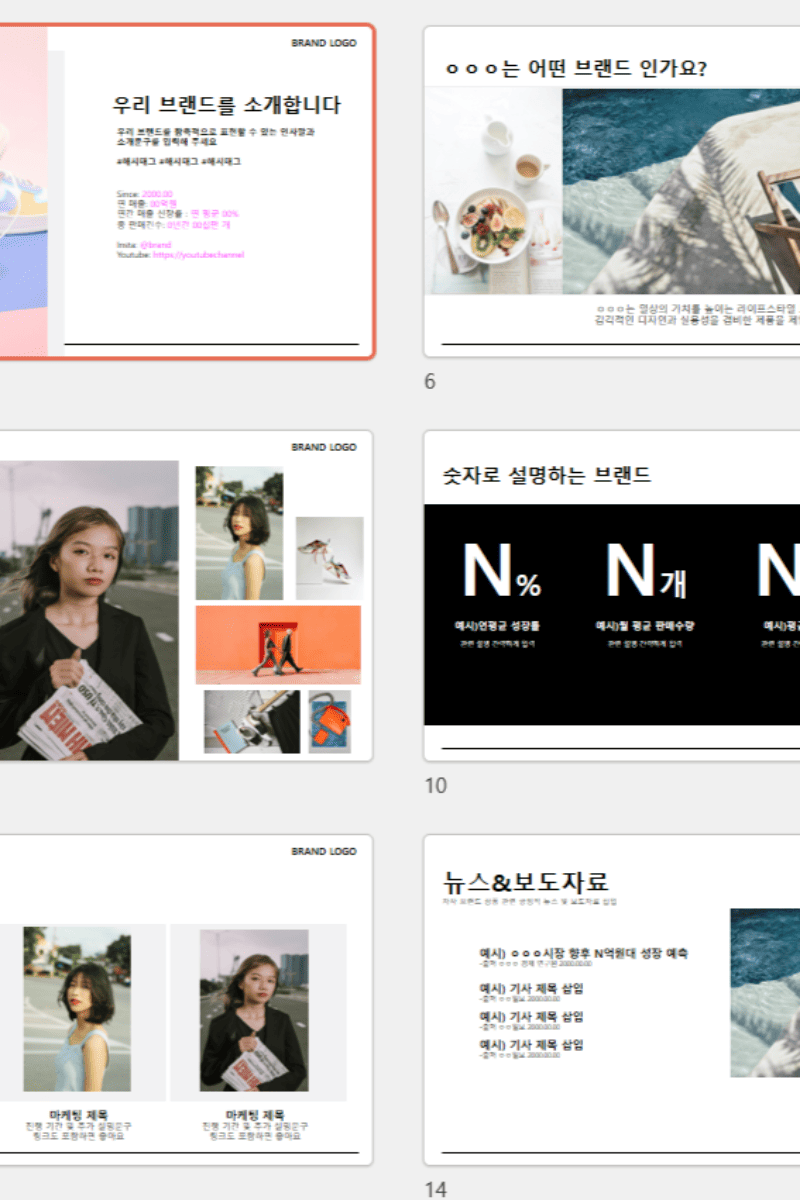Select the slide with two '마케팅 제목' captions

(187, 1000)
